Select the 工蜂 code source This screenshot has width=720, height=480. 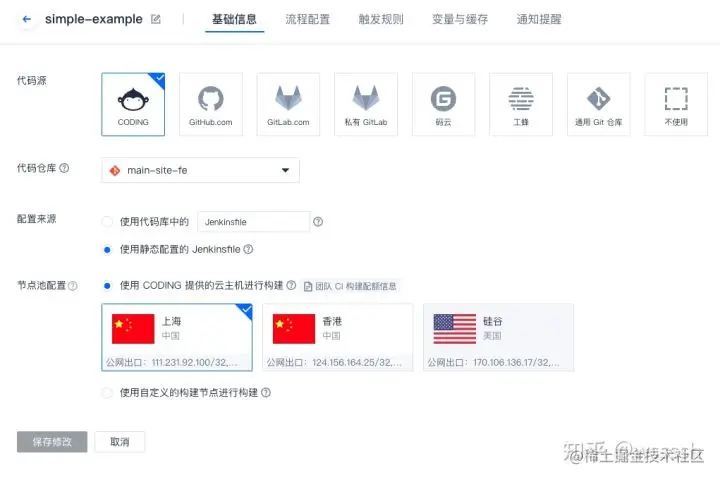(521, 104)
